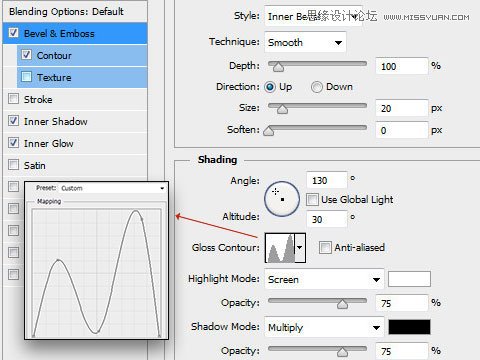The image size is (480, 360).
Task: Click the Altitude value field 30
Action: click(x=327, y=219)
